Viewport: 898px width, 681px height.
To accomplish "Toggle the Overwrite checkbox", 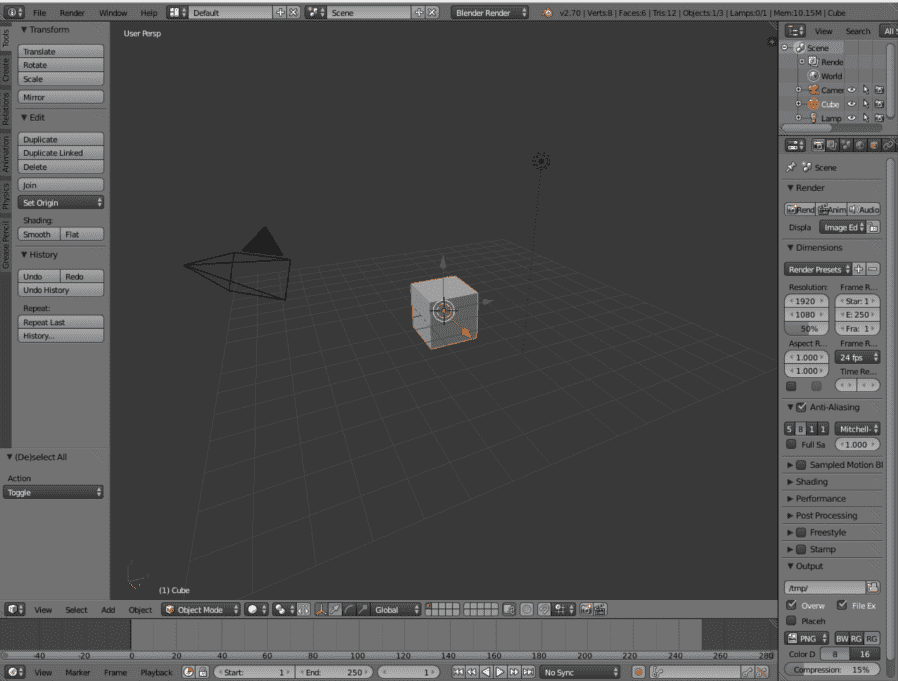I will click(791, 605).
